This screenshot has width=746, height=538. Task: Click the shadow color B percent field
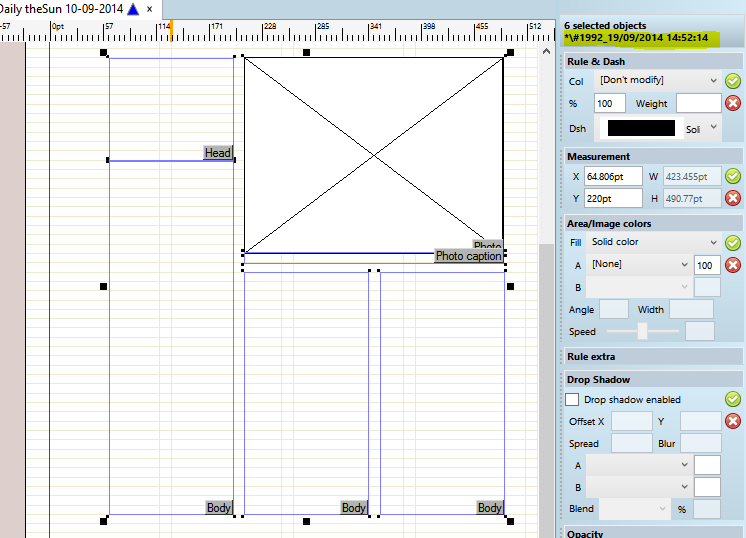(x=707, y=487)
